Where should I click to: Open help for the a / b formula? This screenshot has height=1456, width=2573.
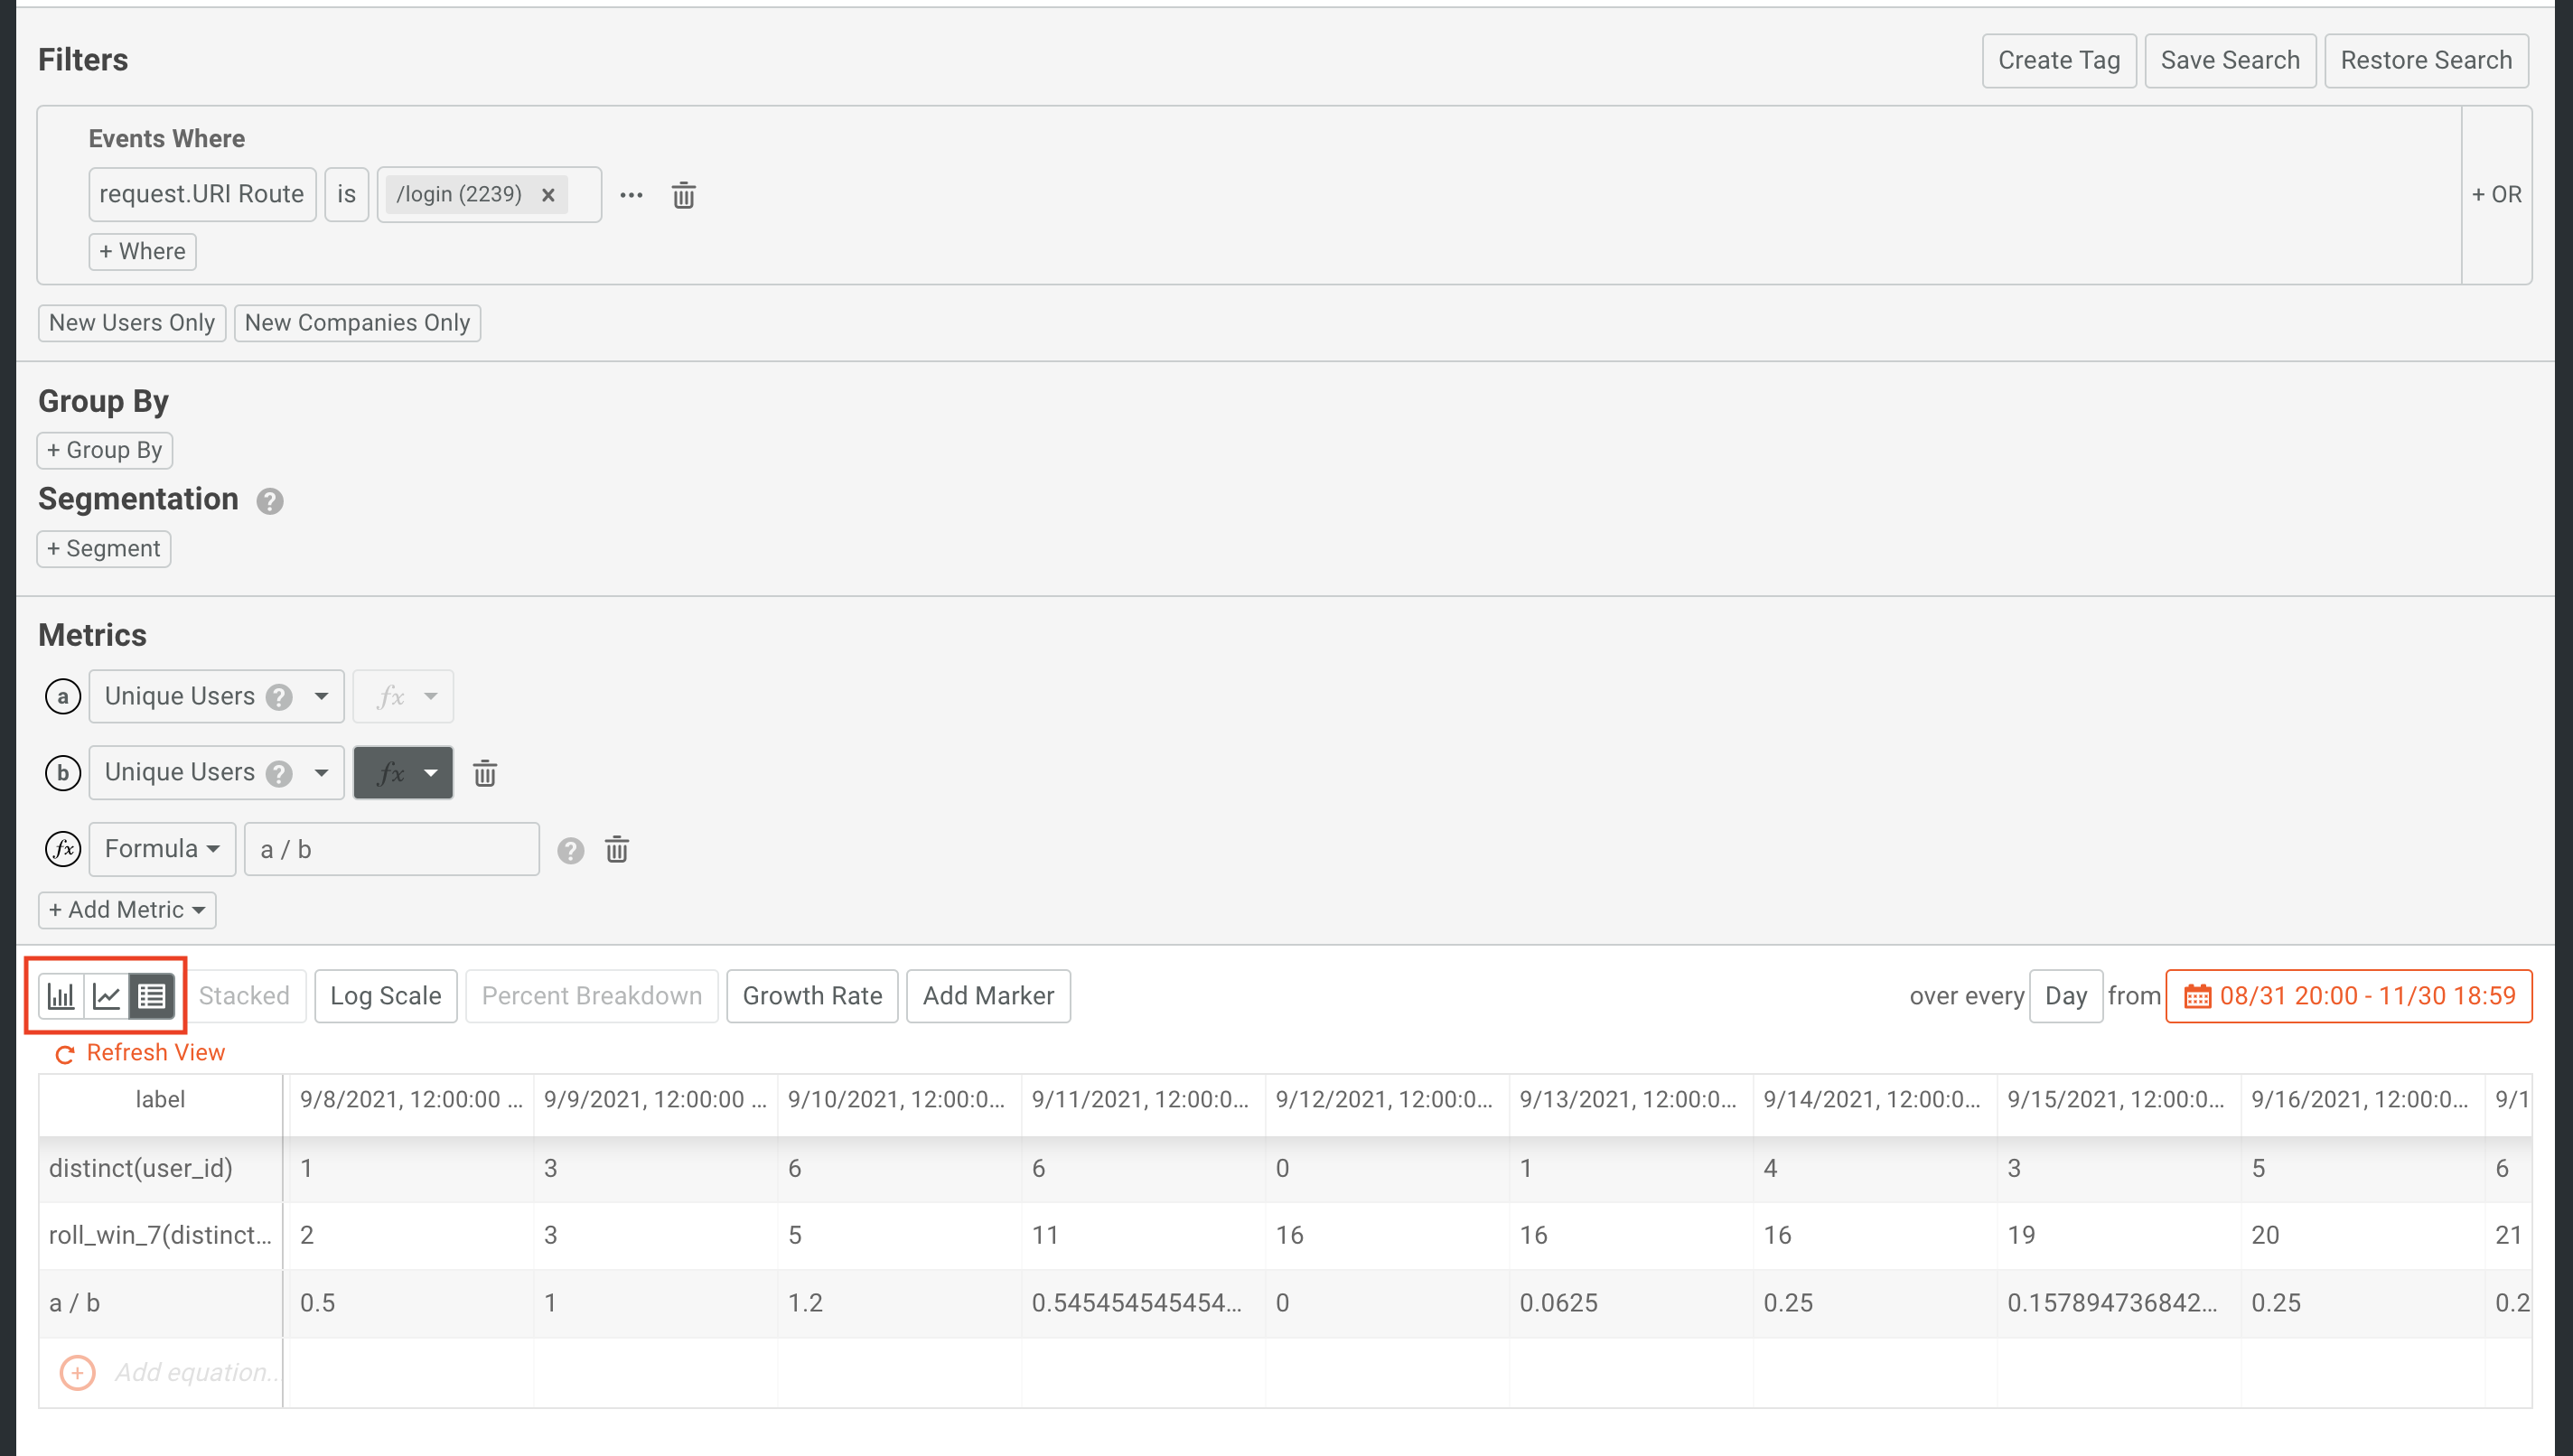point(570,850)
